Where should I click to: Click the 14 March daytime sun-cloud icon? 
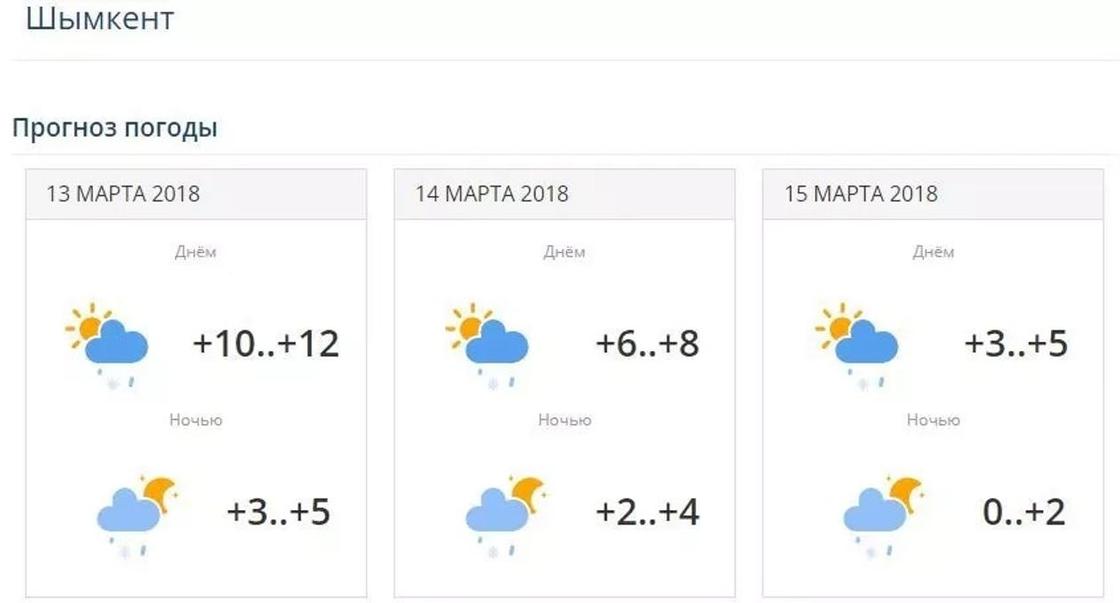tap(487, 344)
